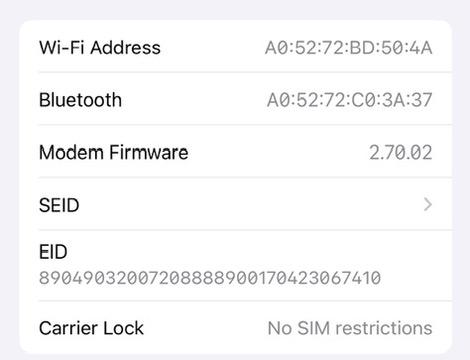Click empty space in Carrier Lock row
Viewport: 470px width, 360px height.
click(x=205, y=328)
